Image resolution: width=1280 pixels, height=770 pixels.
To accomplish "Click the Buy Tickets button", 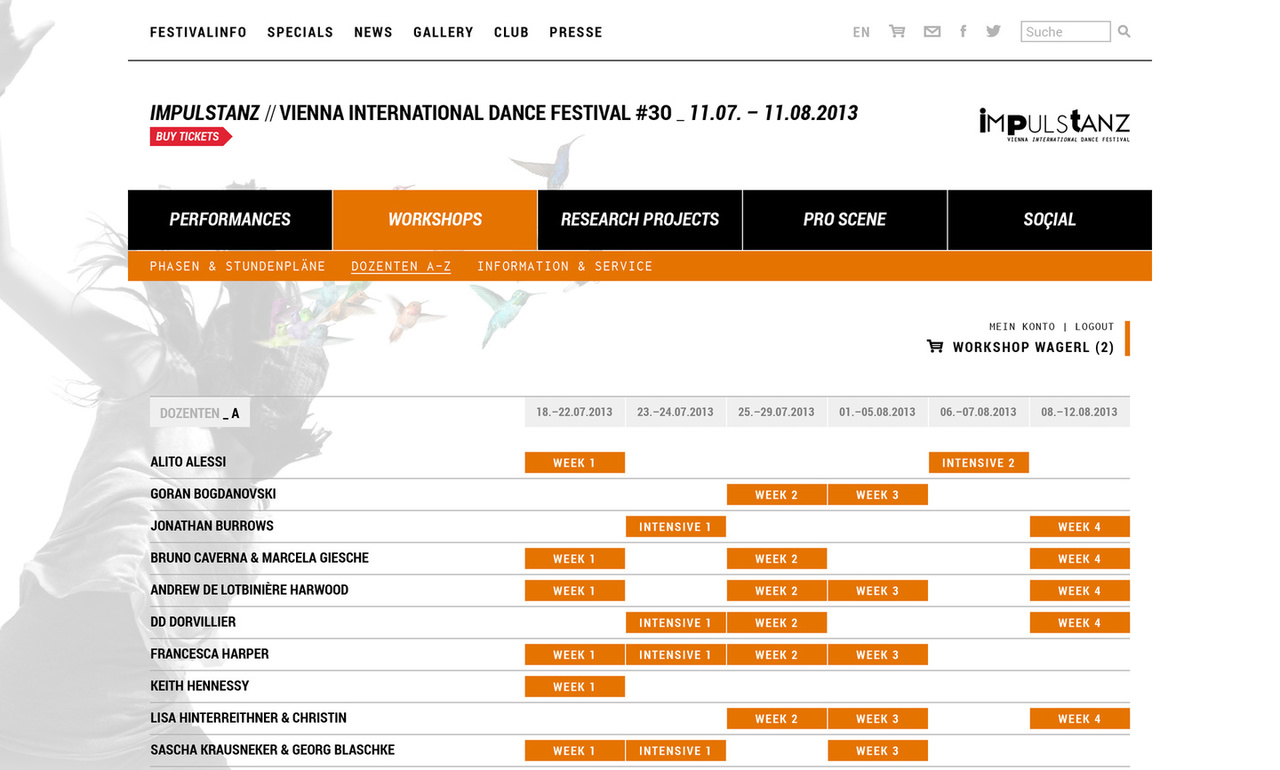I will pyautogui.click(x=190, y=136).
